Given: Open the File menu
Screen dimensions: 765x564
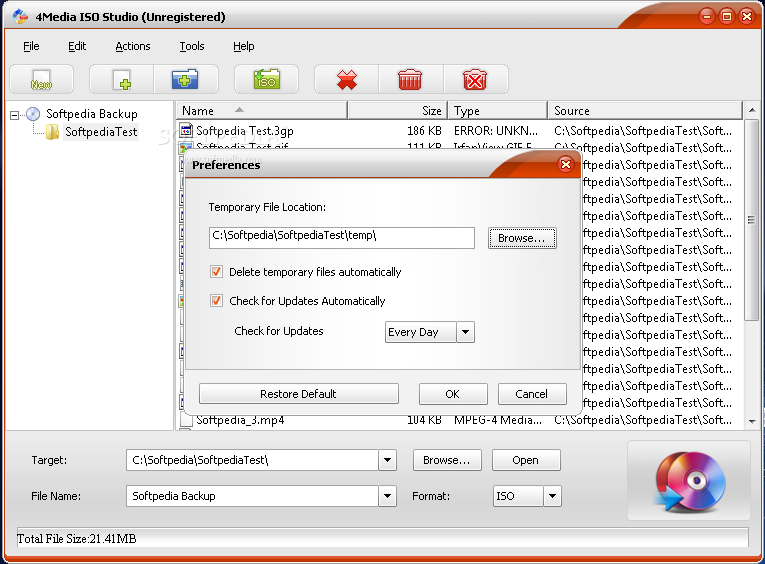Looking at the screenshot, I should (31, 46).
